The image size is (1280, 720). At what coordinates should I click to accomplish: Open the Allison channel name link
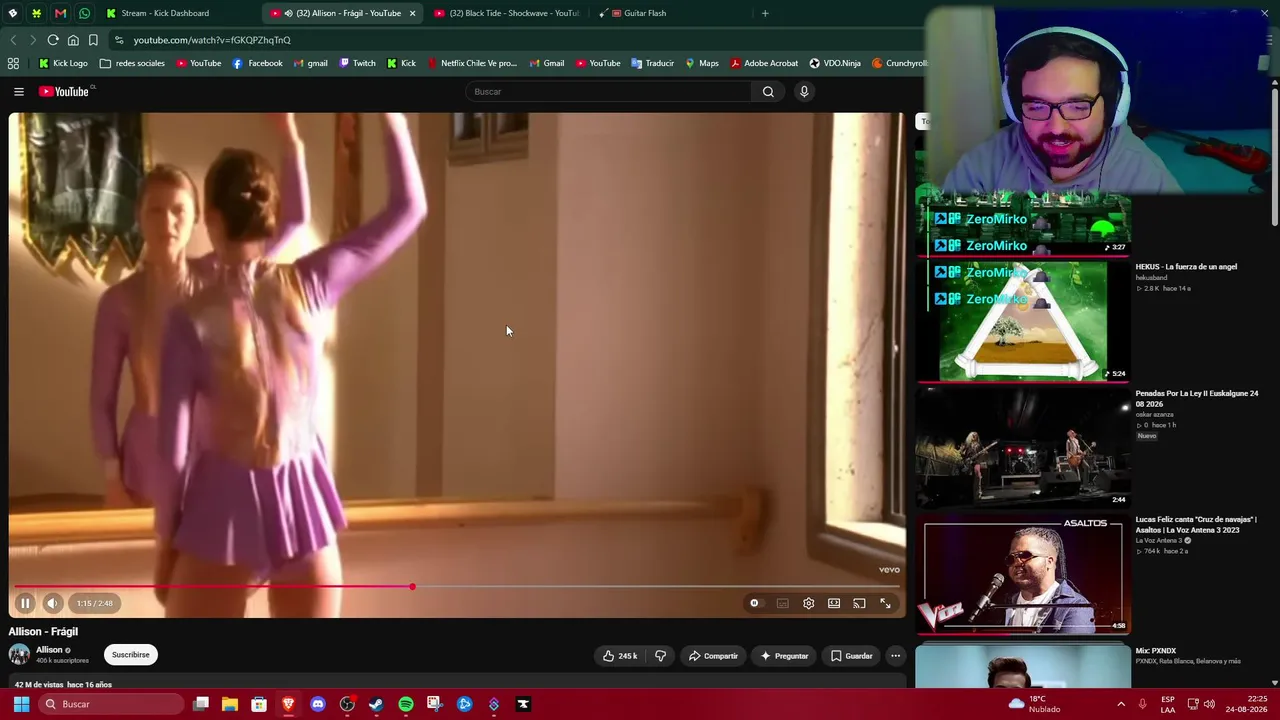49,650
